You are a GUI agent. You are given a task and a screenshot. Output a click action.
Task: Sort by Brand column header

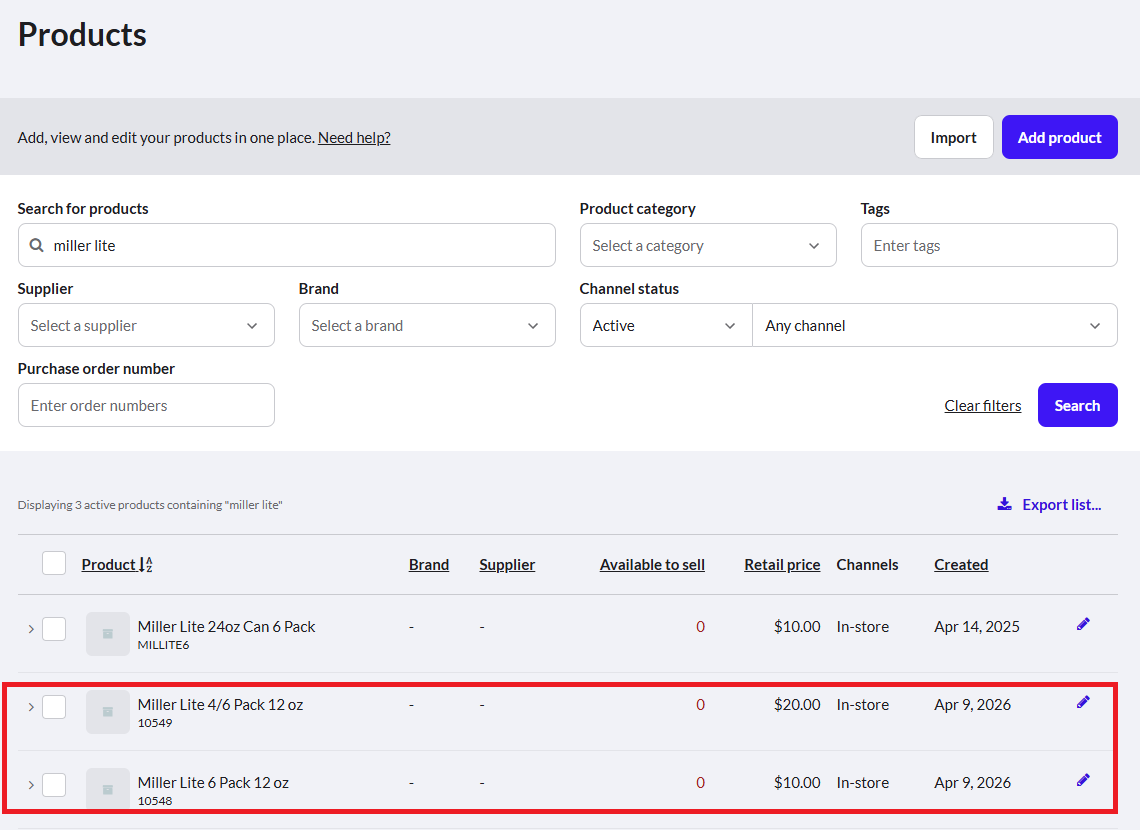click(428, 565)
